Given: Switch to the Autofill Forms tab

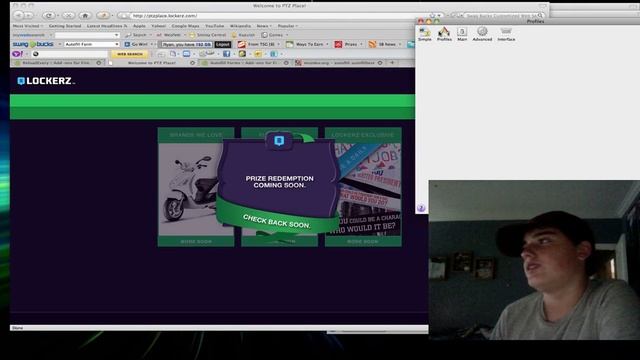Looking at the screenshot, I should [x=243, y=63].
